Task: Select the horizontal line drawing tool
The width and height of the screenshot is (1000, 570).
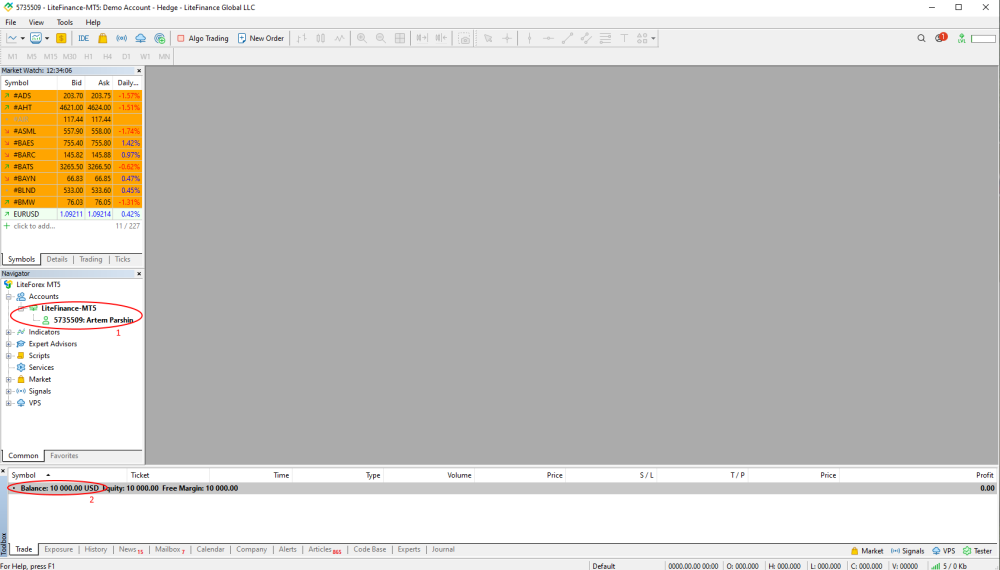Action: [x=548, y=38]
